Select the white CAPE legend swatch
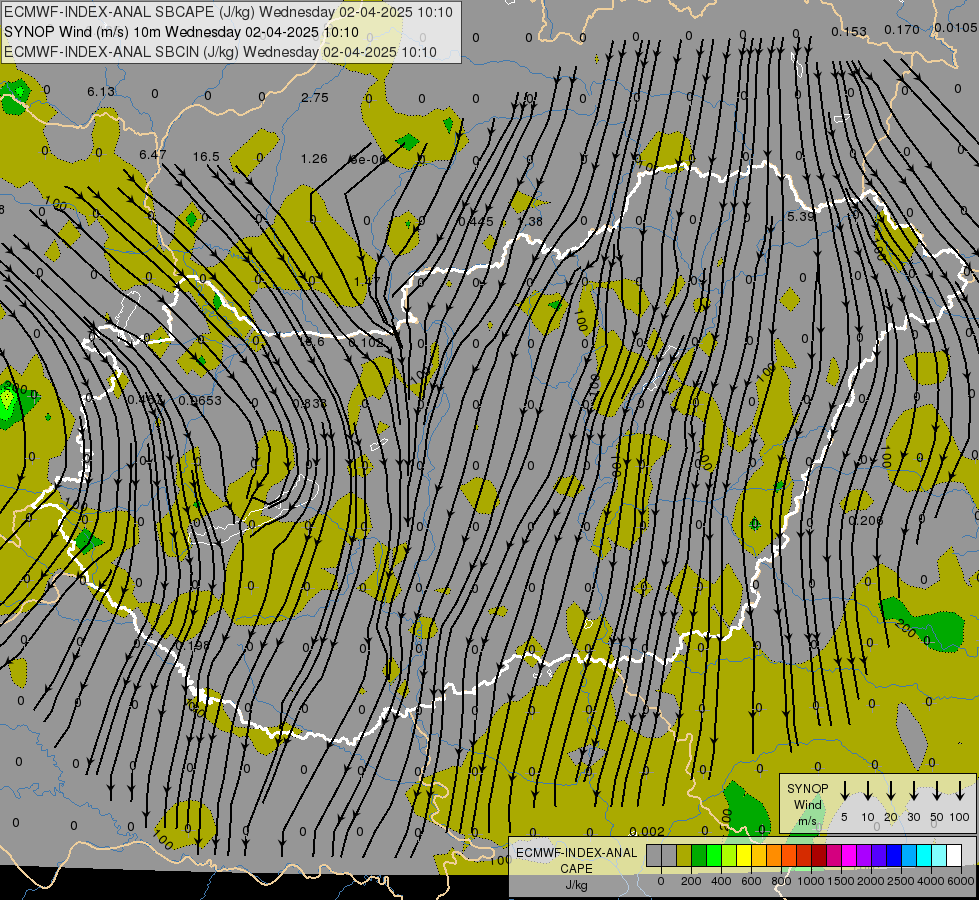 954,855
